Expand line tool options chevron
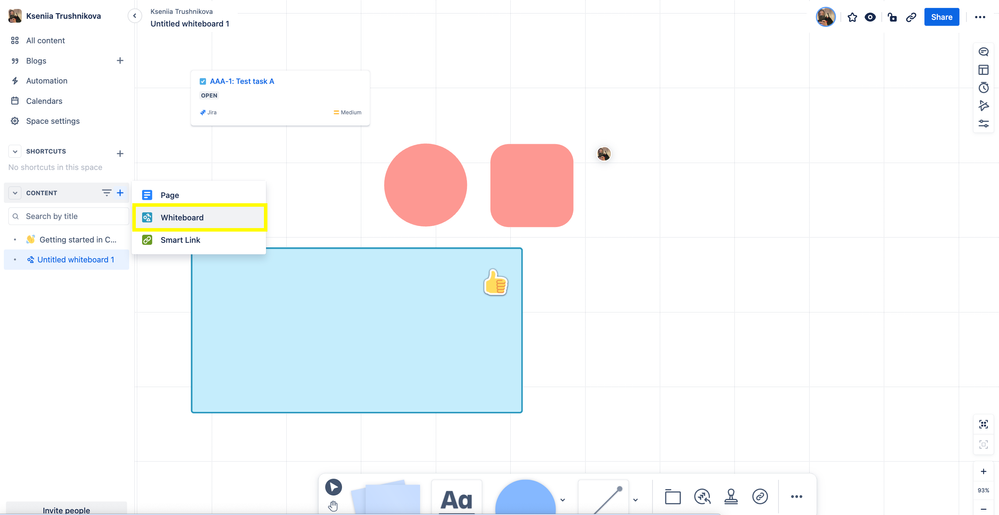The width and height of the screenshot is (999, 515). [635, 499]
